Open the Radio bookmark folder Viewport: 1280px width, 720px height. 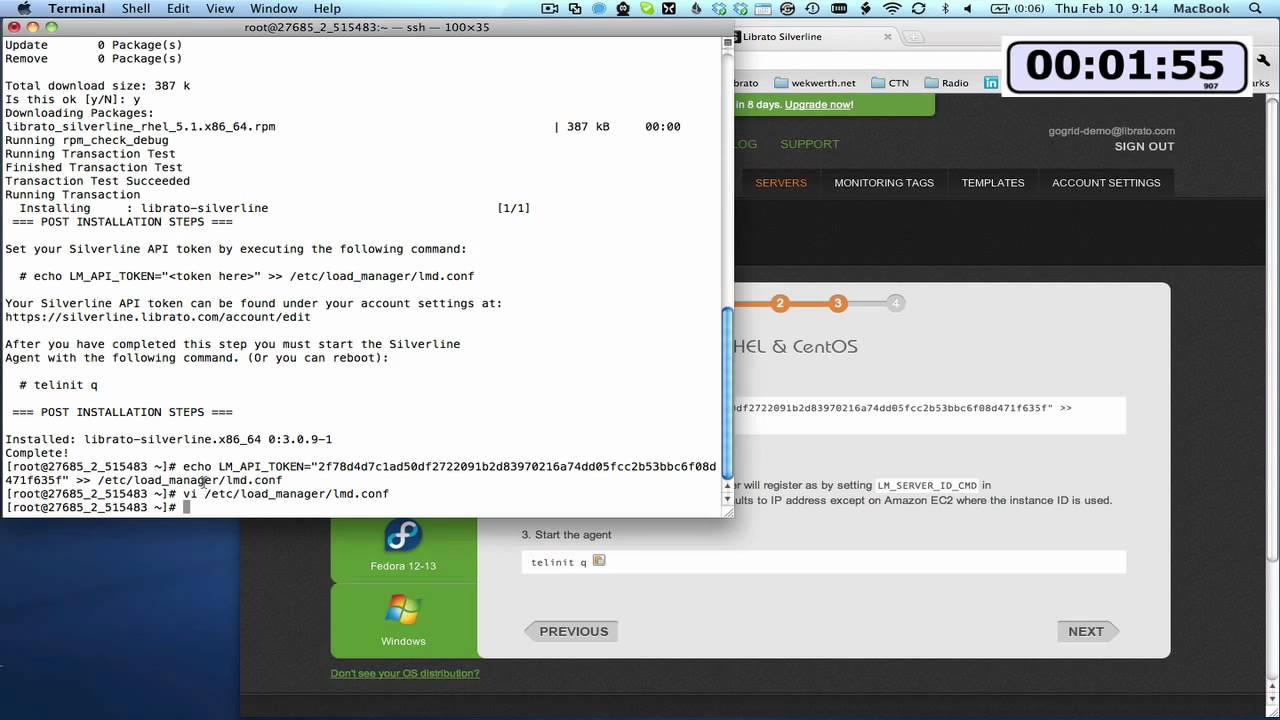click(x=946, y=83)
